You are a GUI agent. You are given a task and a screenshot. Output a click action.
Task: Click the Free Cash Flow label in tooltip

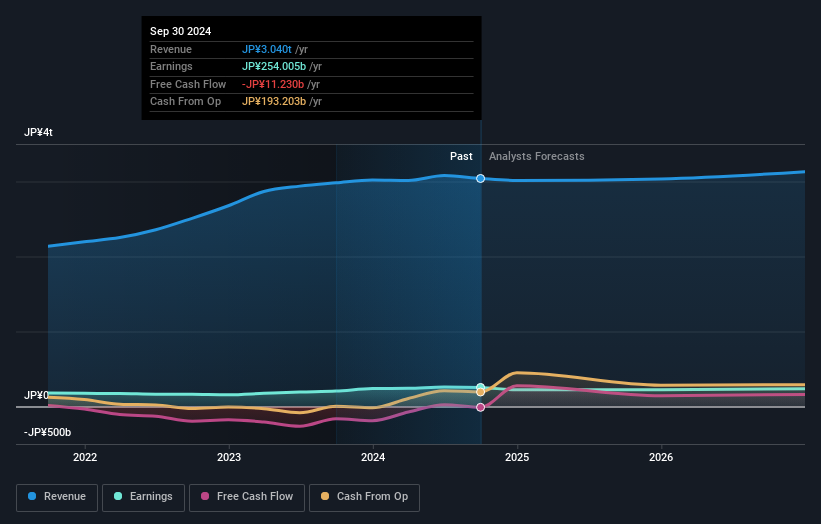[188, 84]
